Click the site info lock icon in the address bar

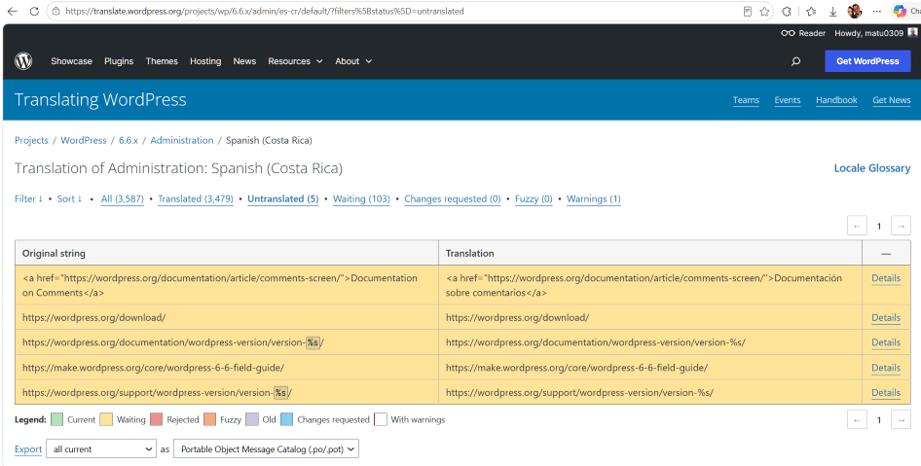pyautogui.click(x=56, y=11)
